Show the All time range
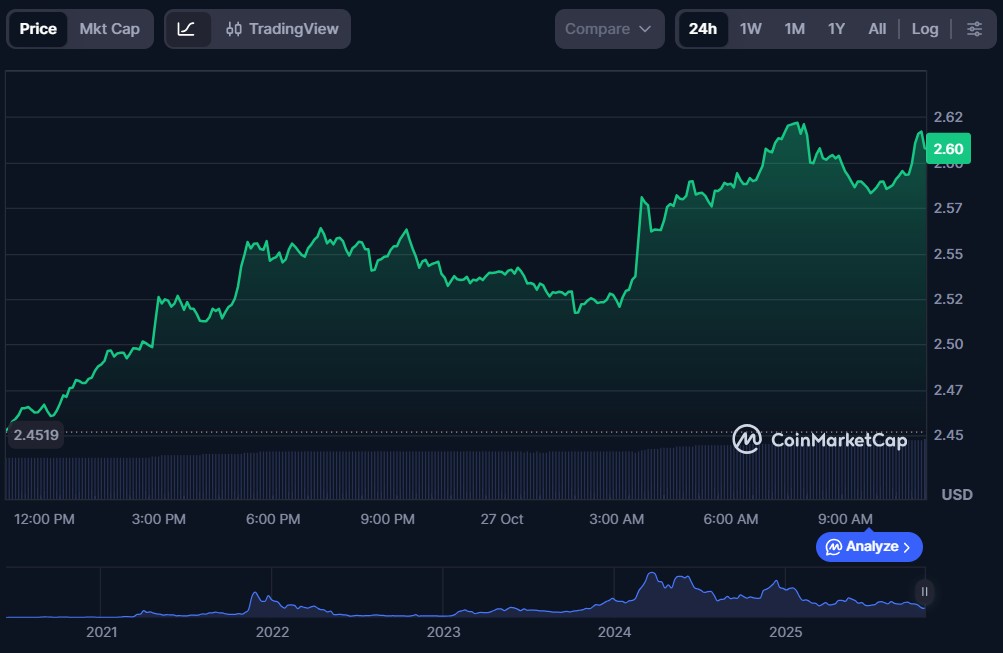 pos(877,29)
